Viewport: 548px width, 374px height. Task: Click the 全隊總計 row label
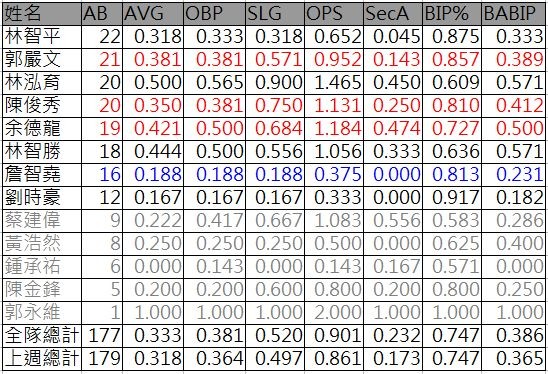[x=42, y=336]
